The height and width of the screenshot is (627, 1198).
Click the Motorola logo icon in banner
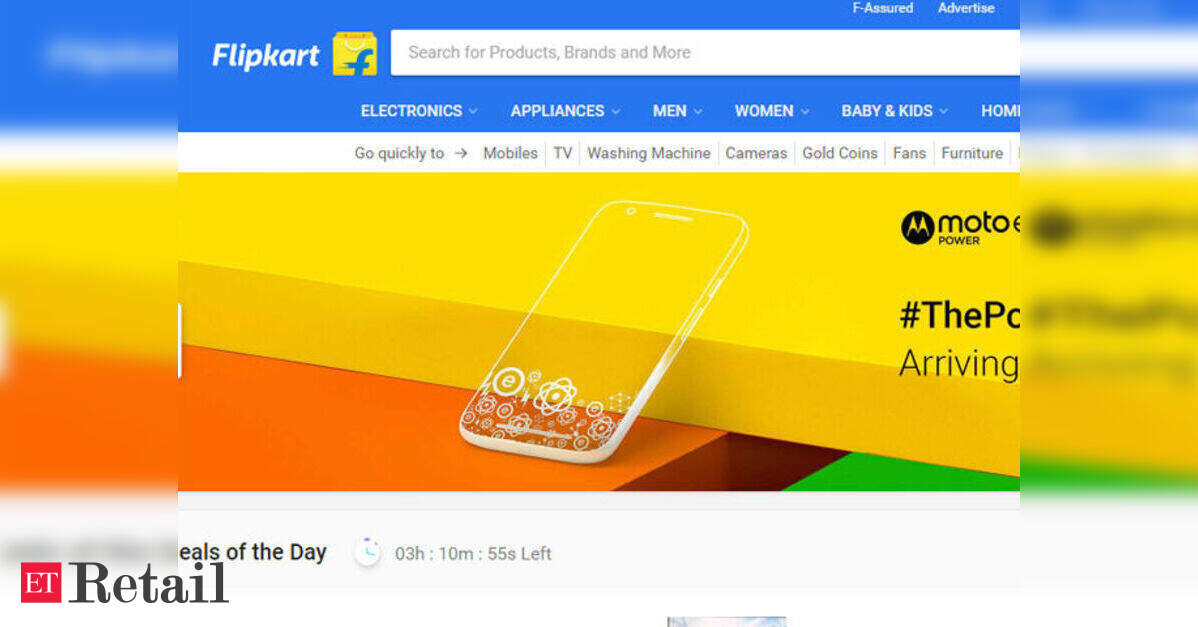coord(918,228)
